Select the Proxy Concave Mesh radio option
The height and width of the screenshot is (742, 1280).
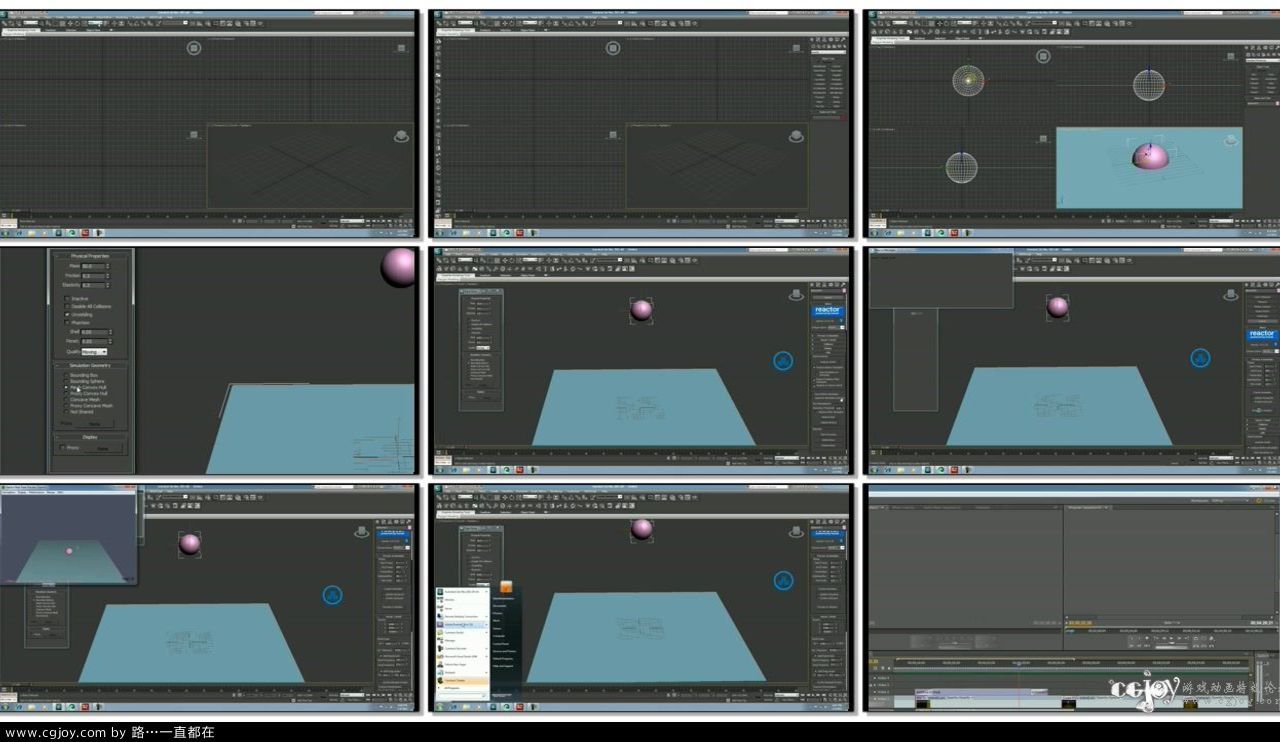tap(66, 406)
